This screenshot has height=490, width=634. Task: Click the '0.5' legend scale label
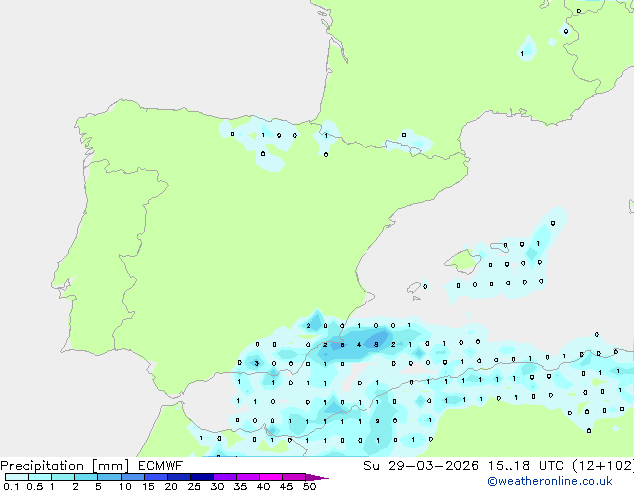pos(34,486)
